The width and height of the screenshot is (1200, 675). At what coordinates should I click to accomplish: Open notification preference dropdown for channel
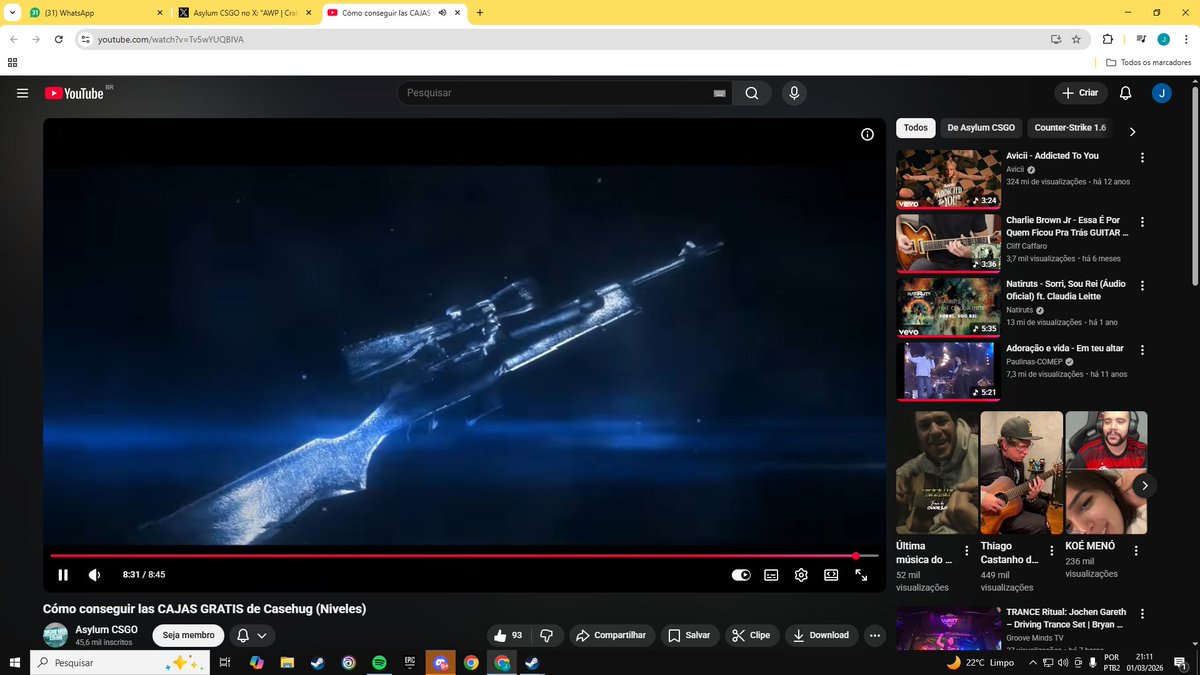tap(252, 635)
